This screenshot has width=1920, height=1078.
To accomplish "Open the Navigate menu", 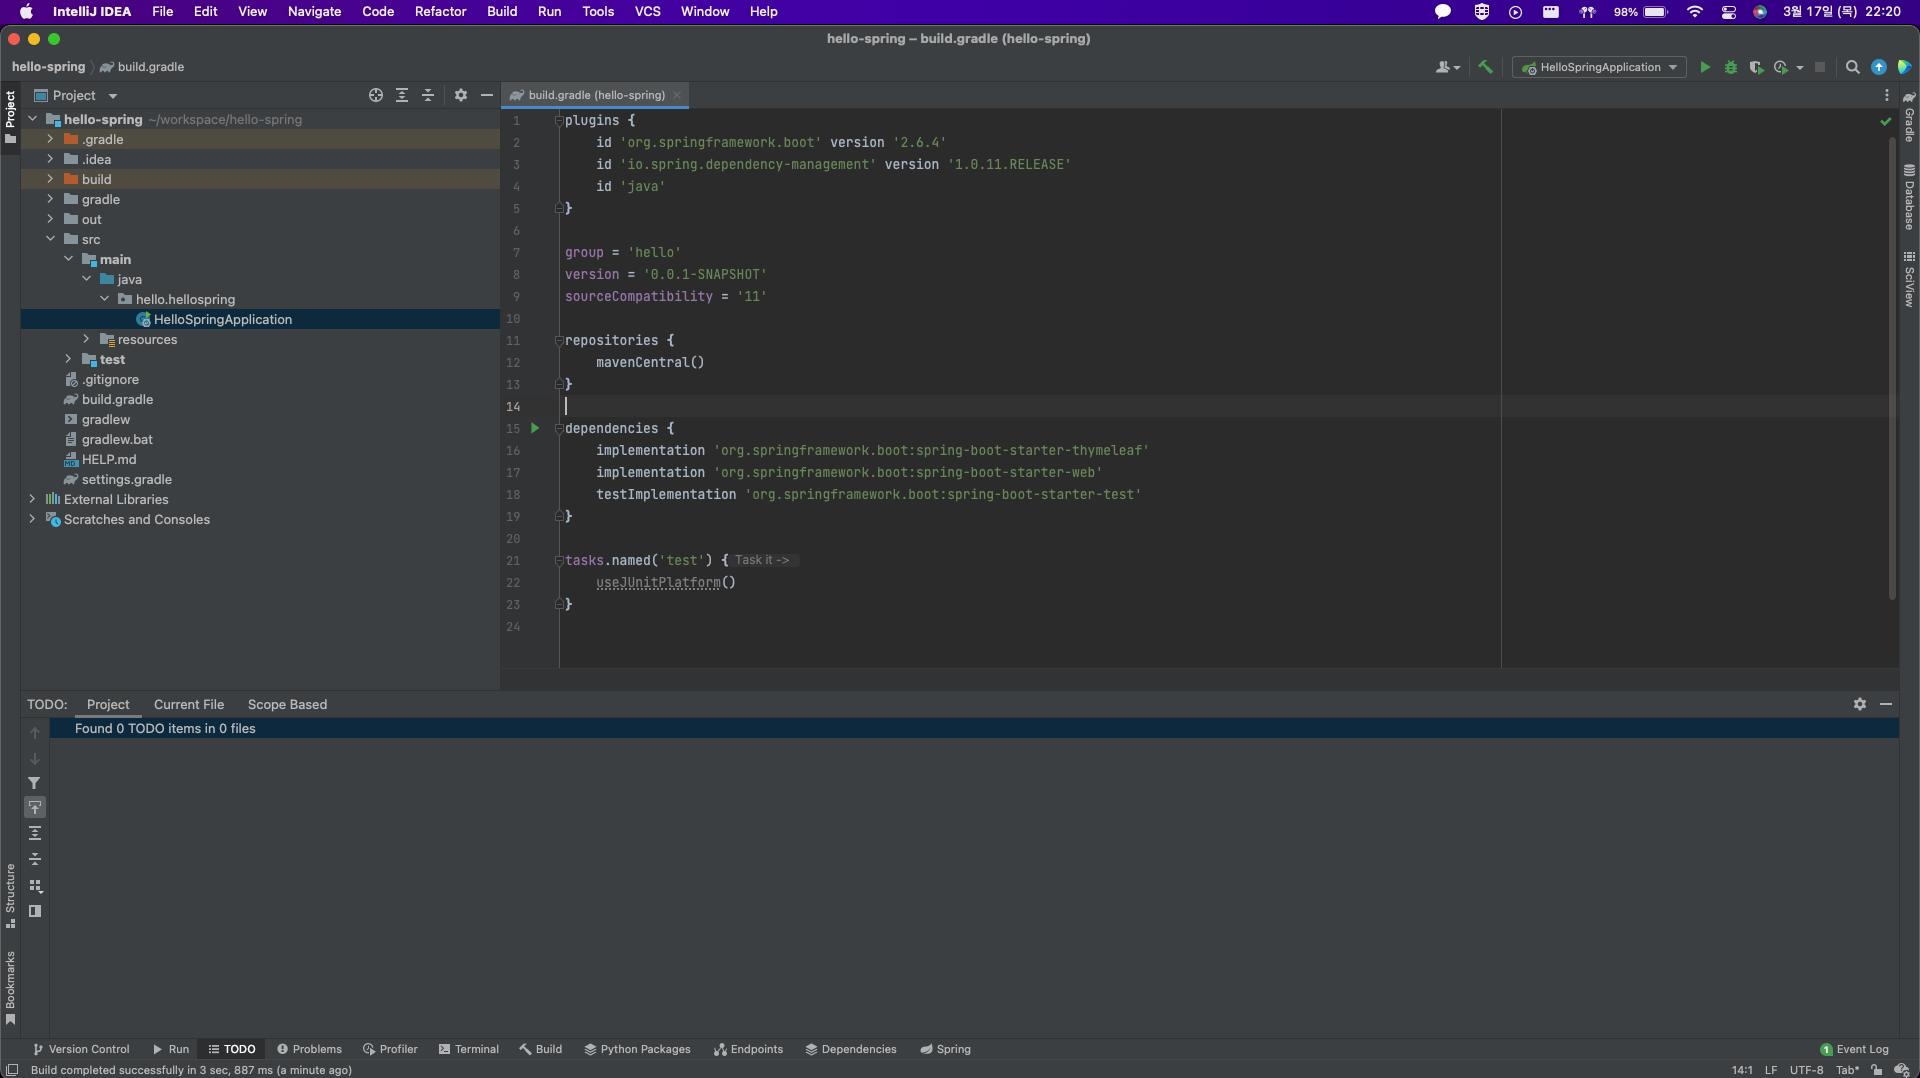I will coord(314,12).
